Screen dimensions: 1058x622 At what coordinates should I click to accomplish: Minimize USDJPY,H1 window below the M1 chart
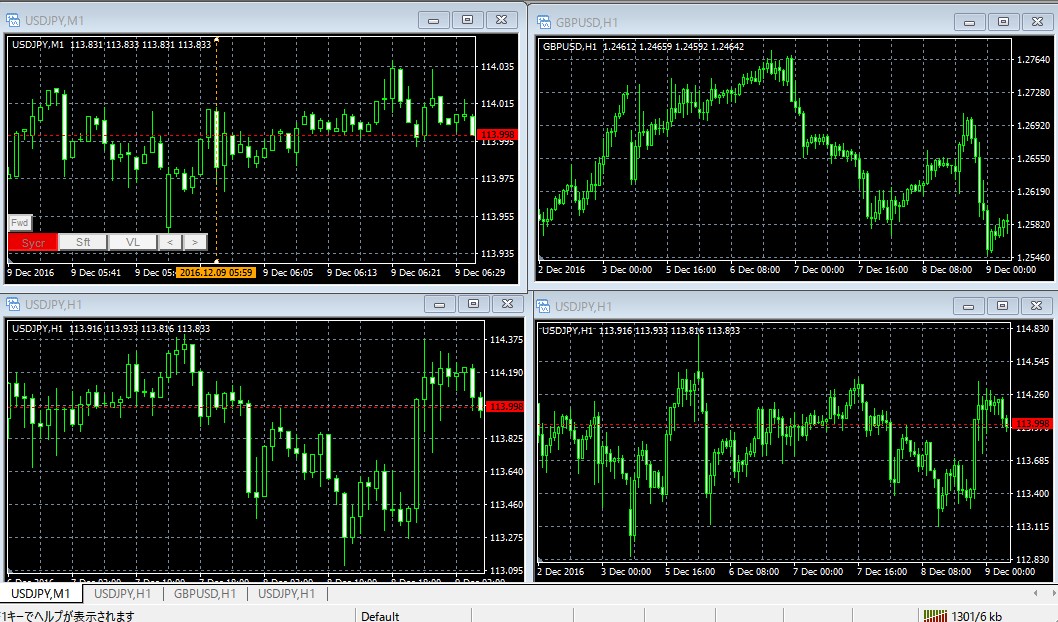pyautogui.click(x=440, y=304)
